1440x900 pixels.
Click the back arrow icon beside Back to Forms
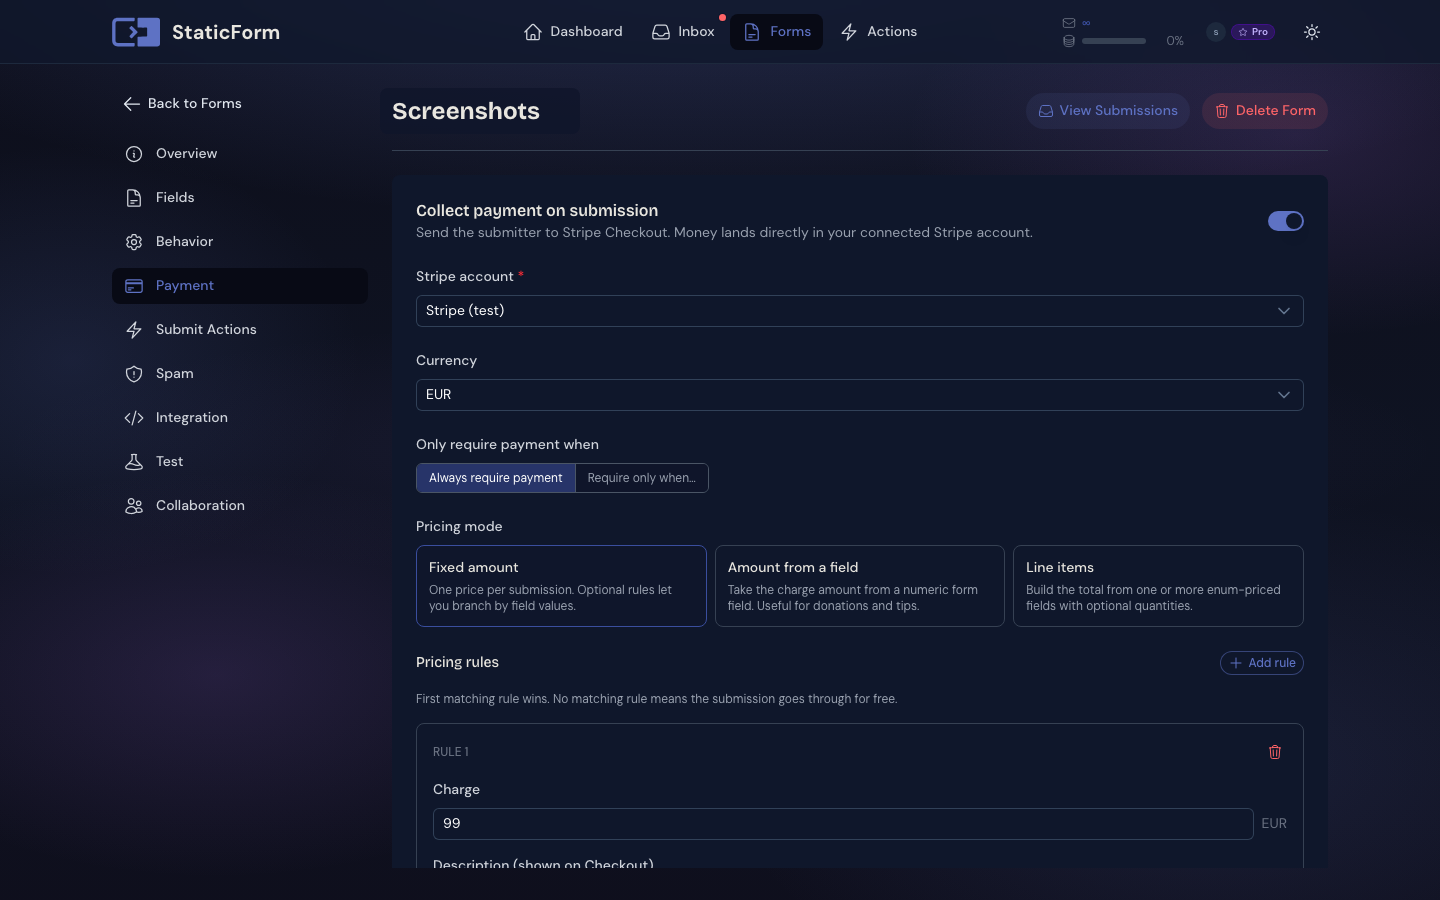131,104
